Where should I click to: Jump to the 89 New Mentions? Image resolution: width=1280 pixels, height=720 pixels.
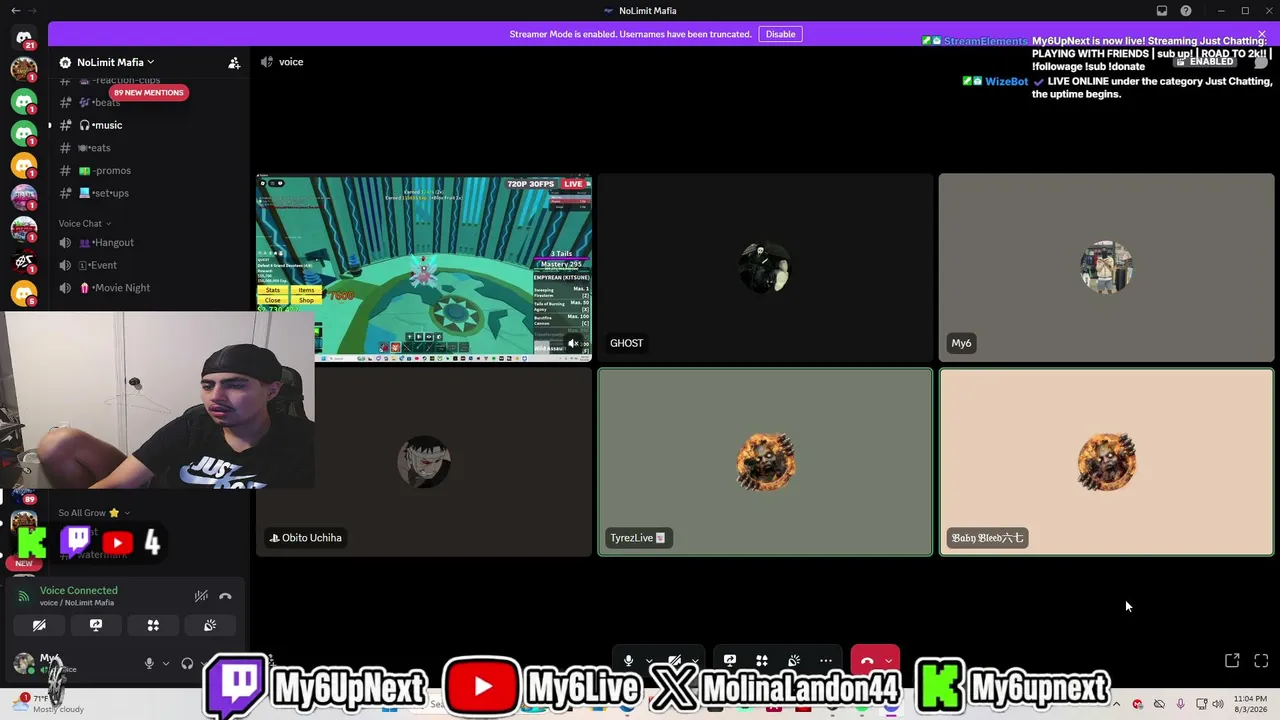click(x=148, y=93)
